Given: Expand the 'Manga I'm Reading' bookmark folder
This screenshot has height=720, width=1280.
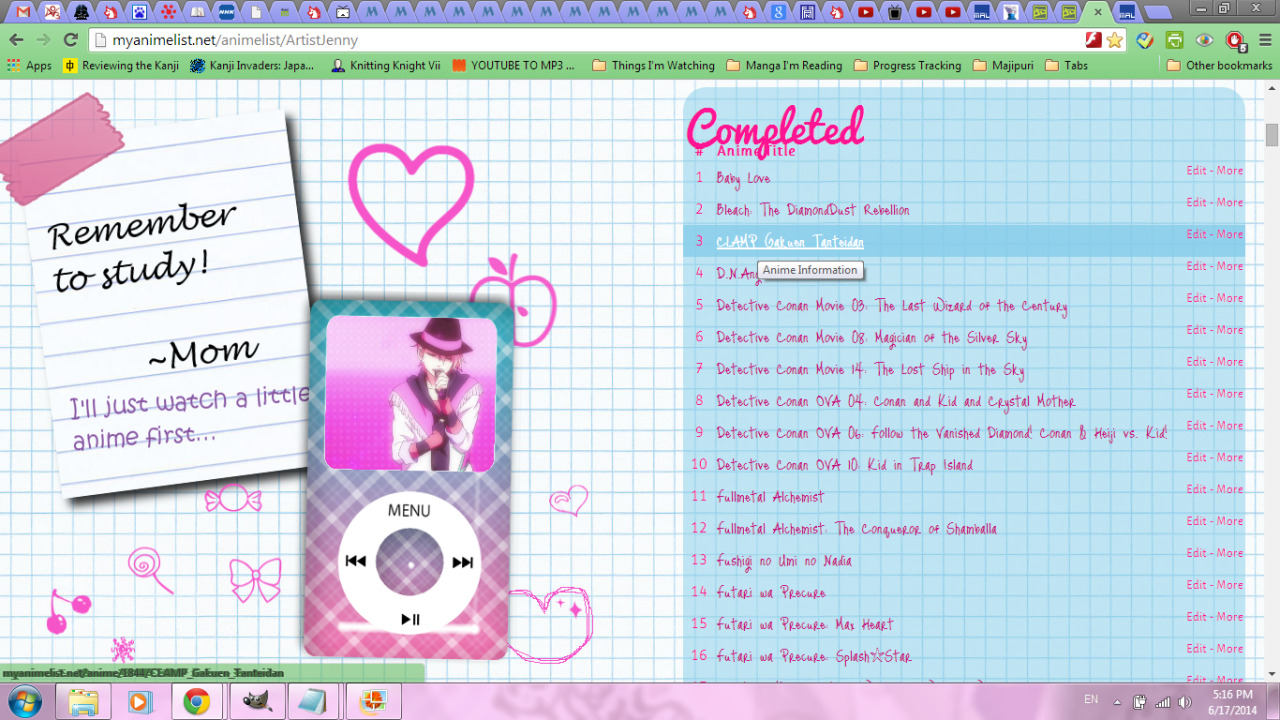Looking at the screenshot, I should [x=784, y=66].
